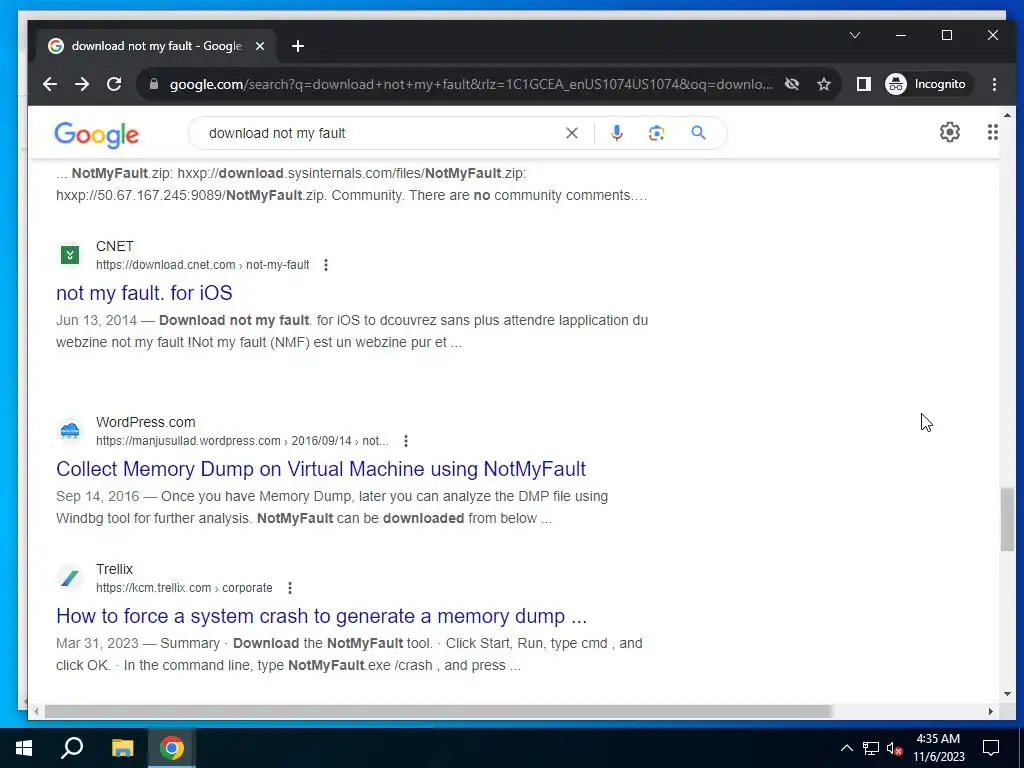Click the Chrome taskbar icon

pyautogui.click(x=172, y=748)
